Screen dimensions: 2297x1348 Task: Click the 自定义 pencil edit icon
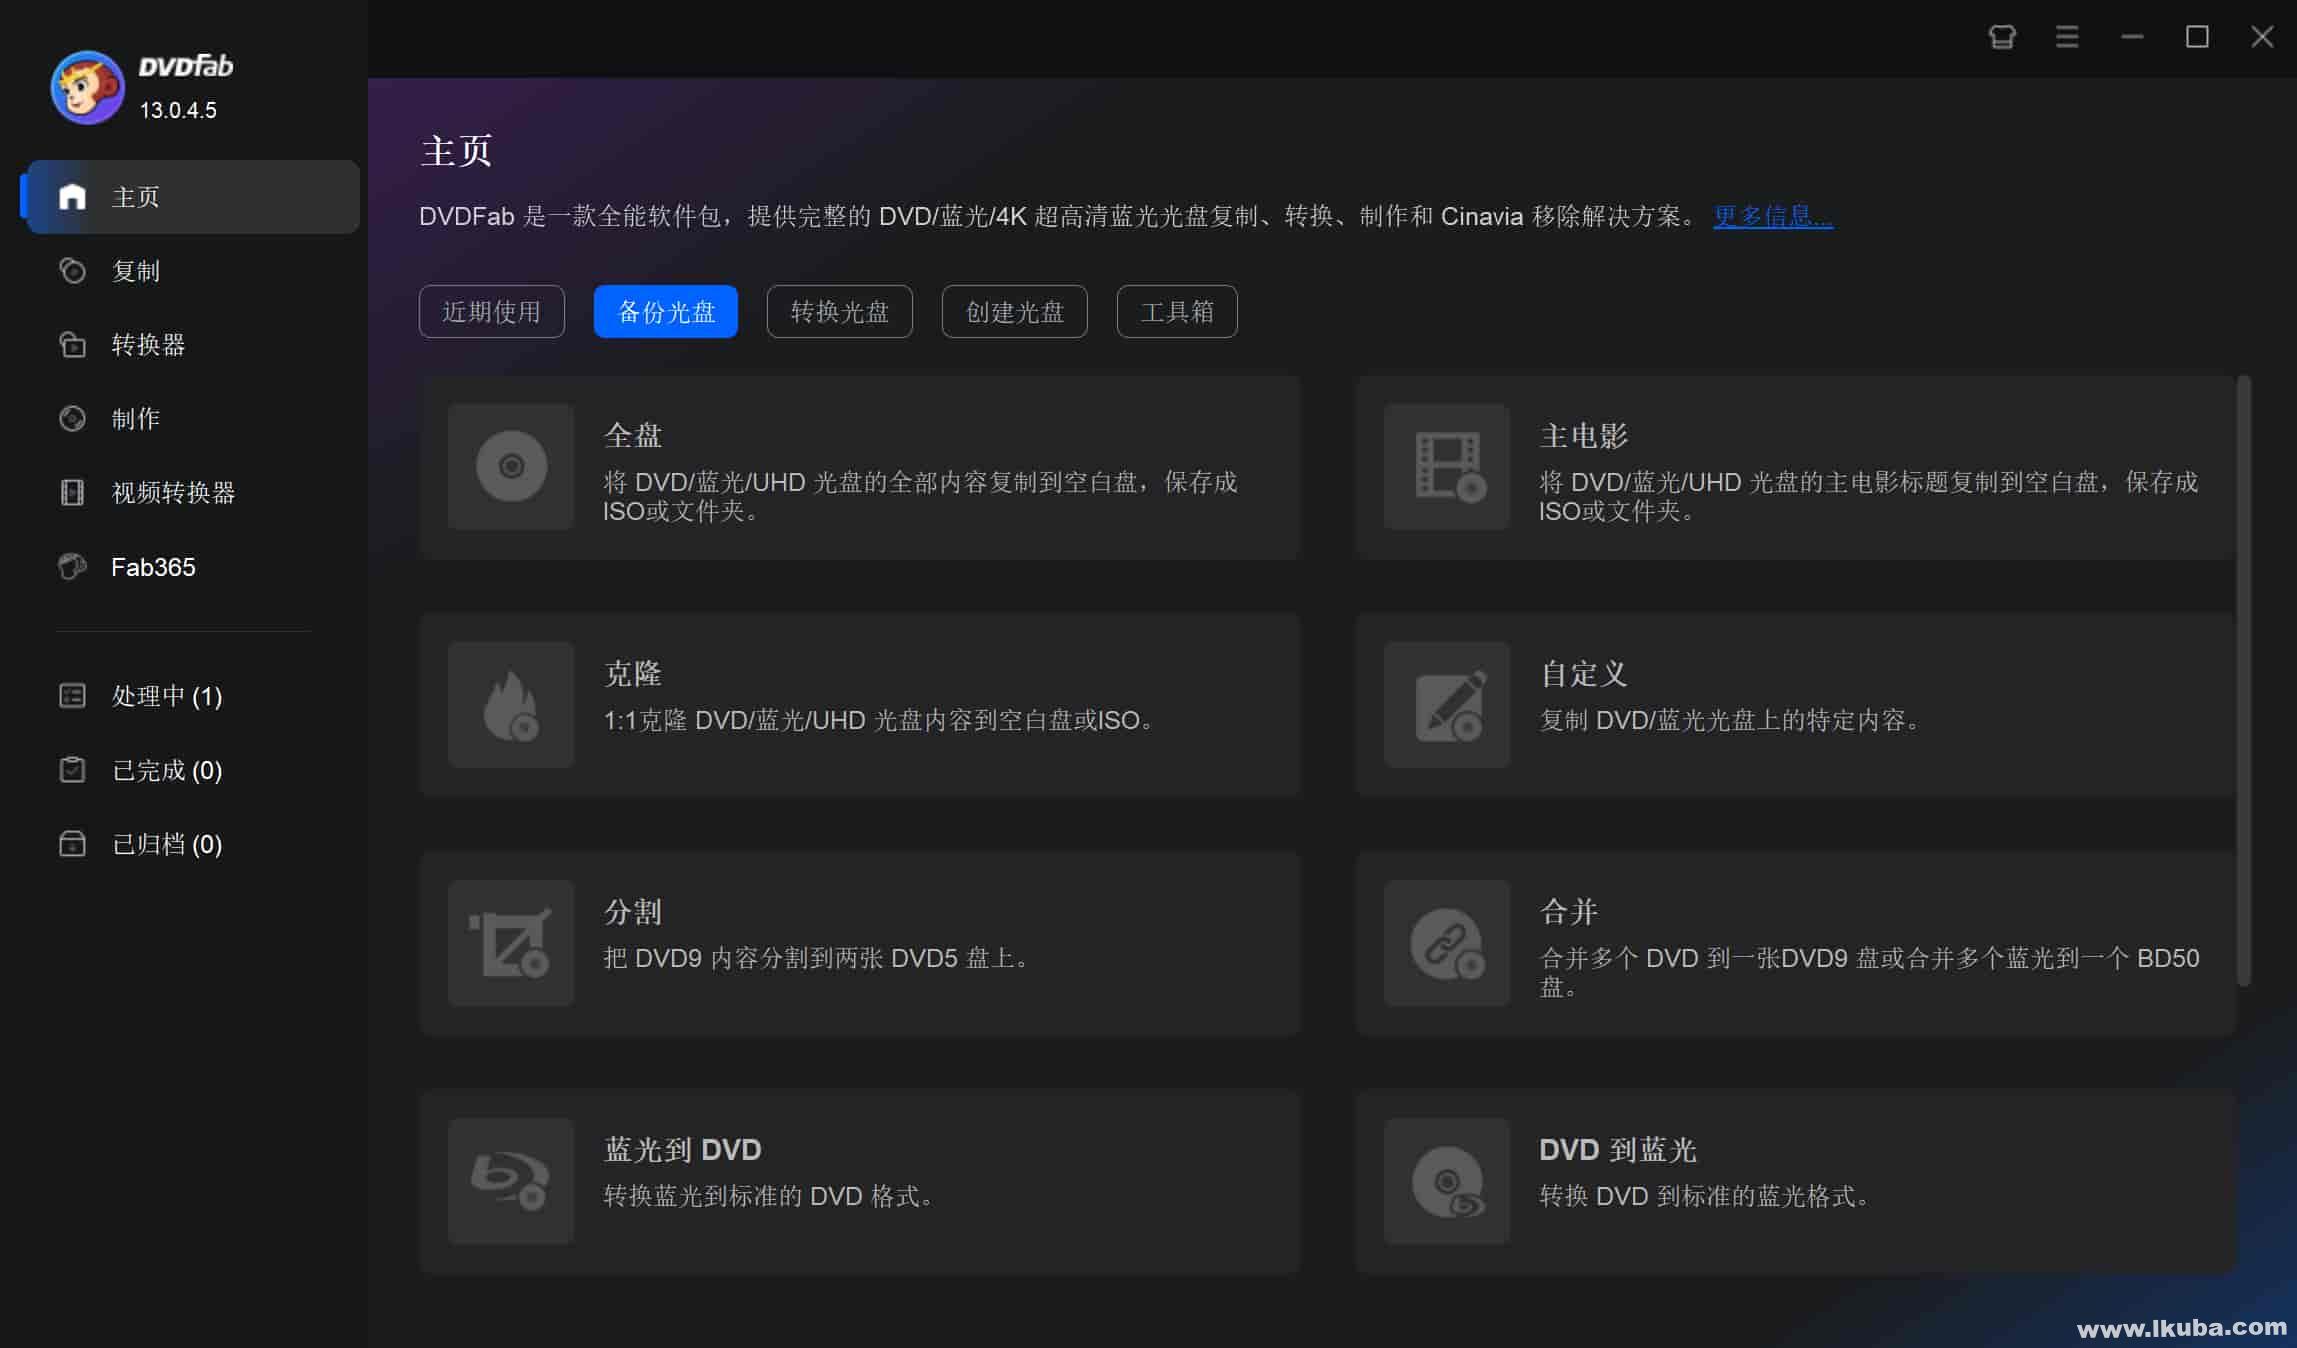tap(1447, 704)
